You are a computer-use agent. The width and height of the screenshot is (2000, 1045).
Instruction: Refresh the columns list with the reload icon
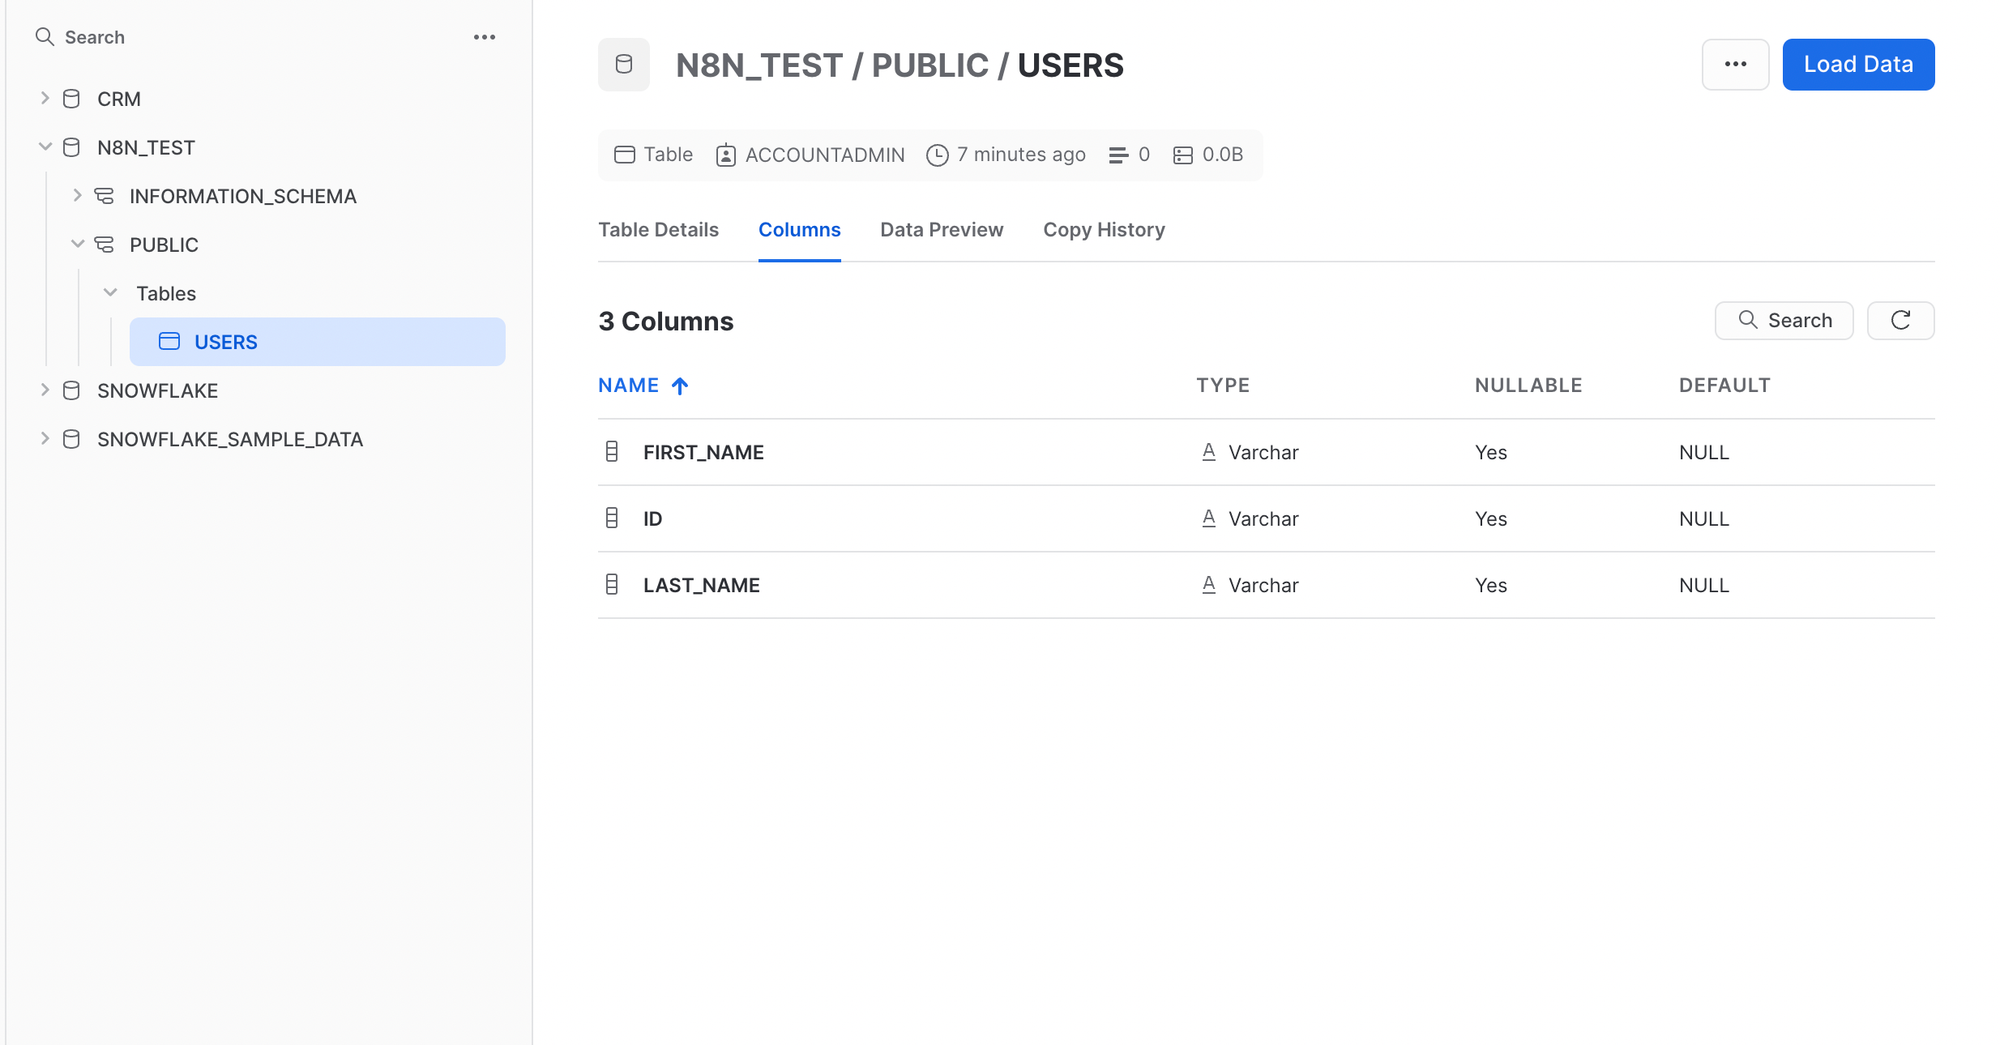click(x=1900, y=320)
